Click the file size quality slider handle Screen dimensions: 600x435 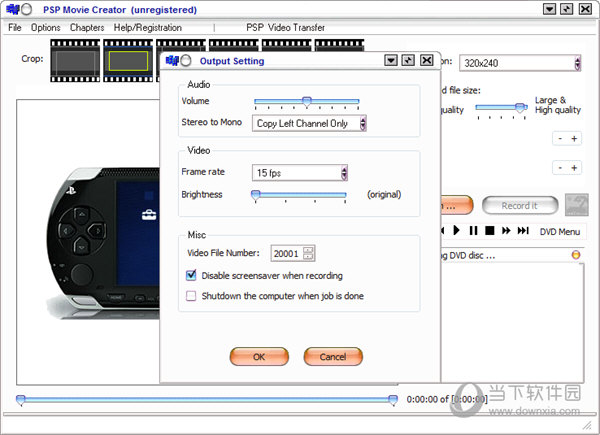[x=519, y=108]
